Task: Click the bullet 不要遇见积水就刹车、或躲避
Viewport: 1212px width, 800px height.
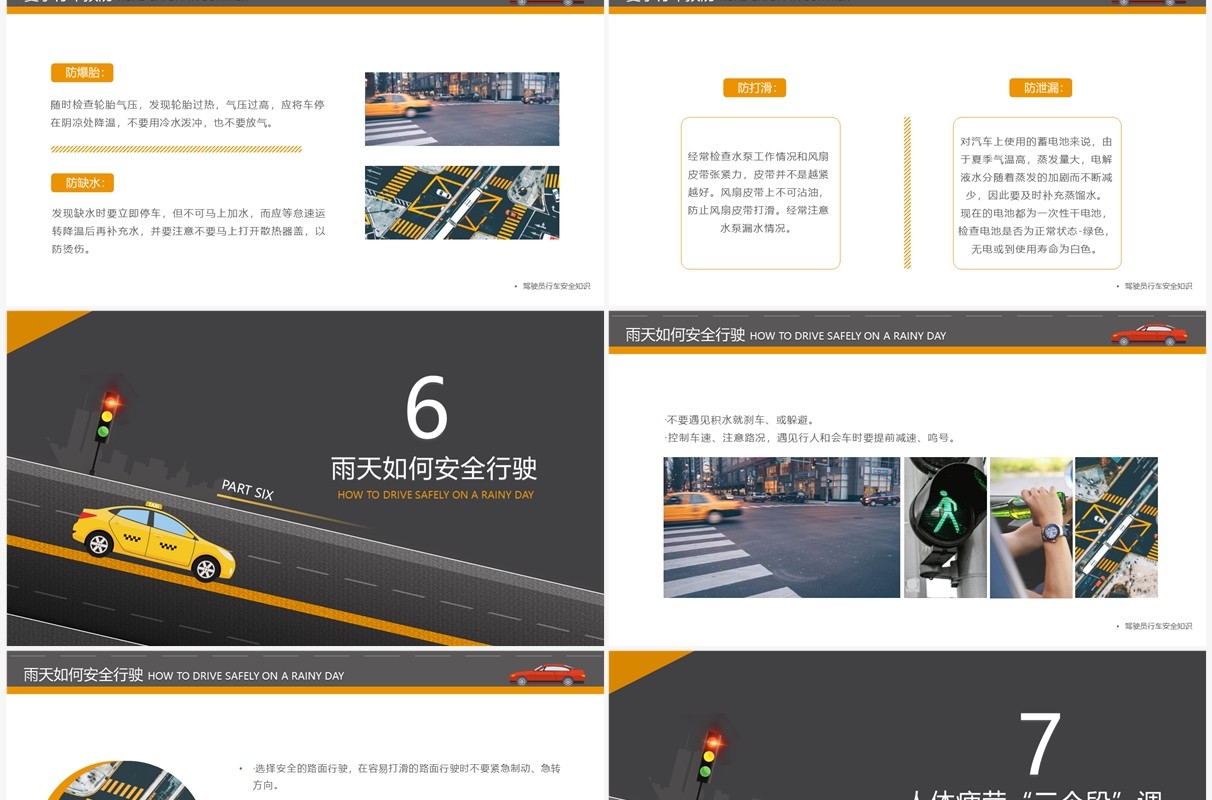Action: click(739, 420)
